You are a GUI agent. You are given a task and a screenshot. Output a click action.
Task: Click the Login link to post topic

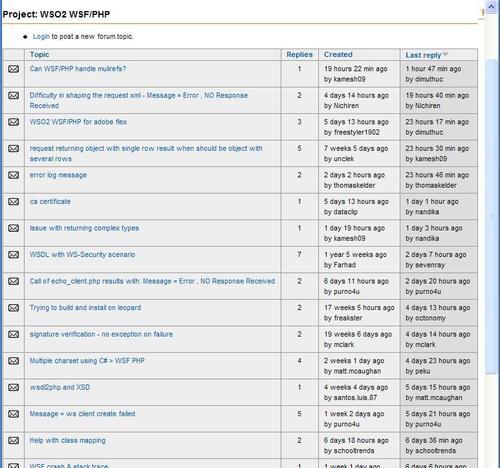(x=41, y=36)
